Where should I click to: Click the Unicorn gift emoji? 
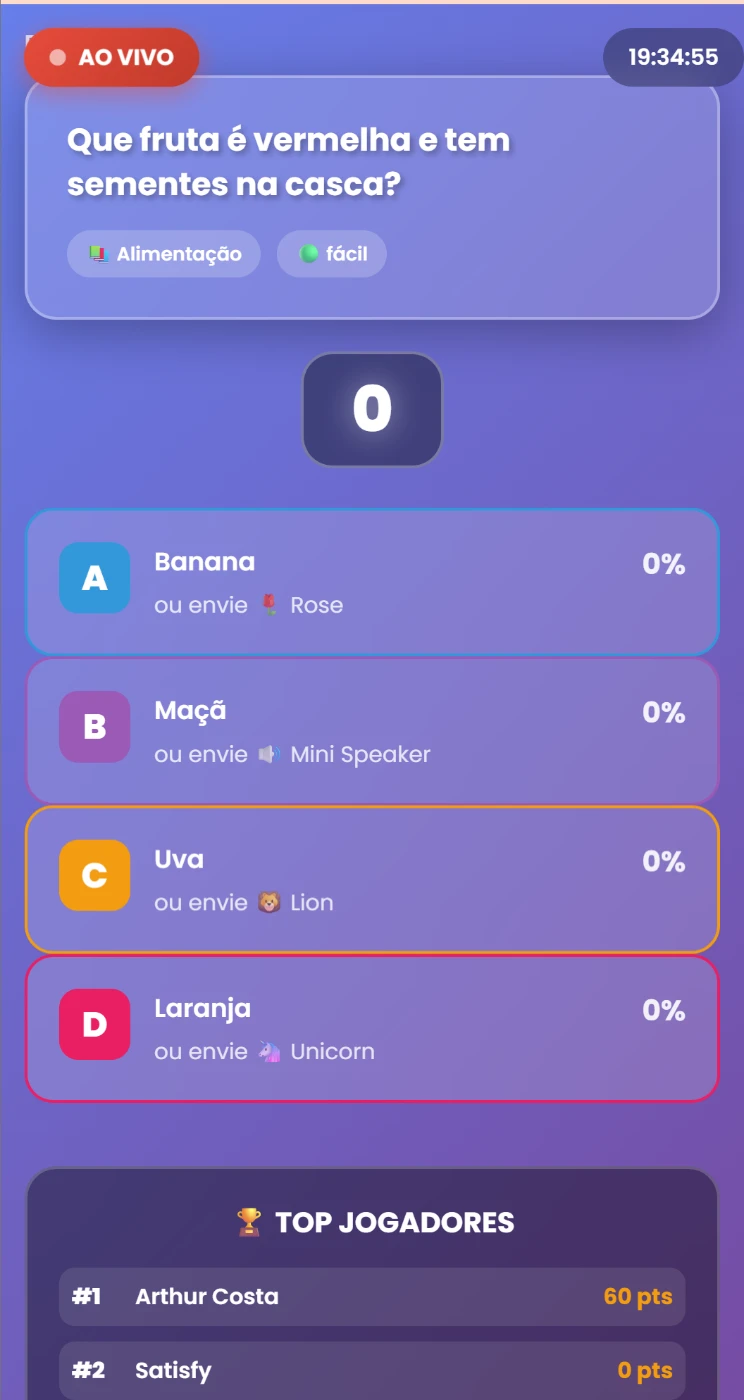(x=269, y=1052)
